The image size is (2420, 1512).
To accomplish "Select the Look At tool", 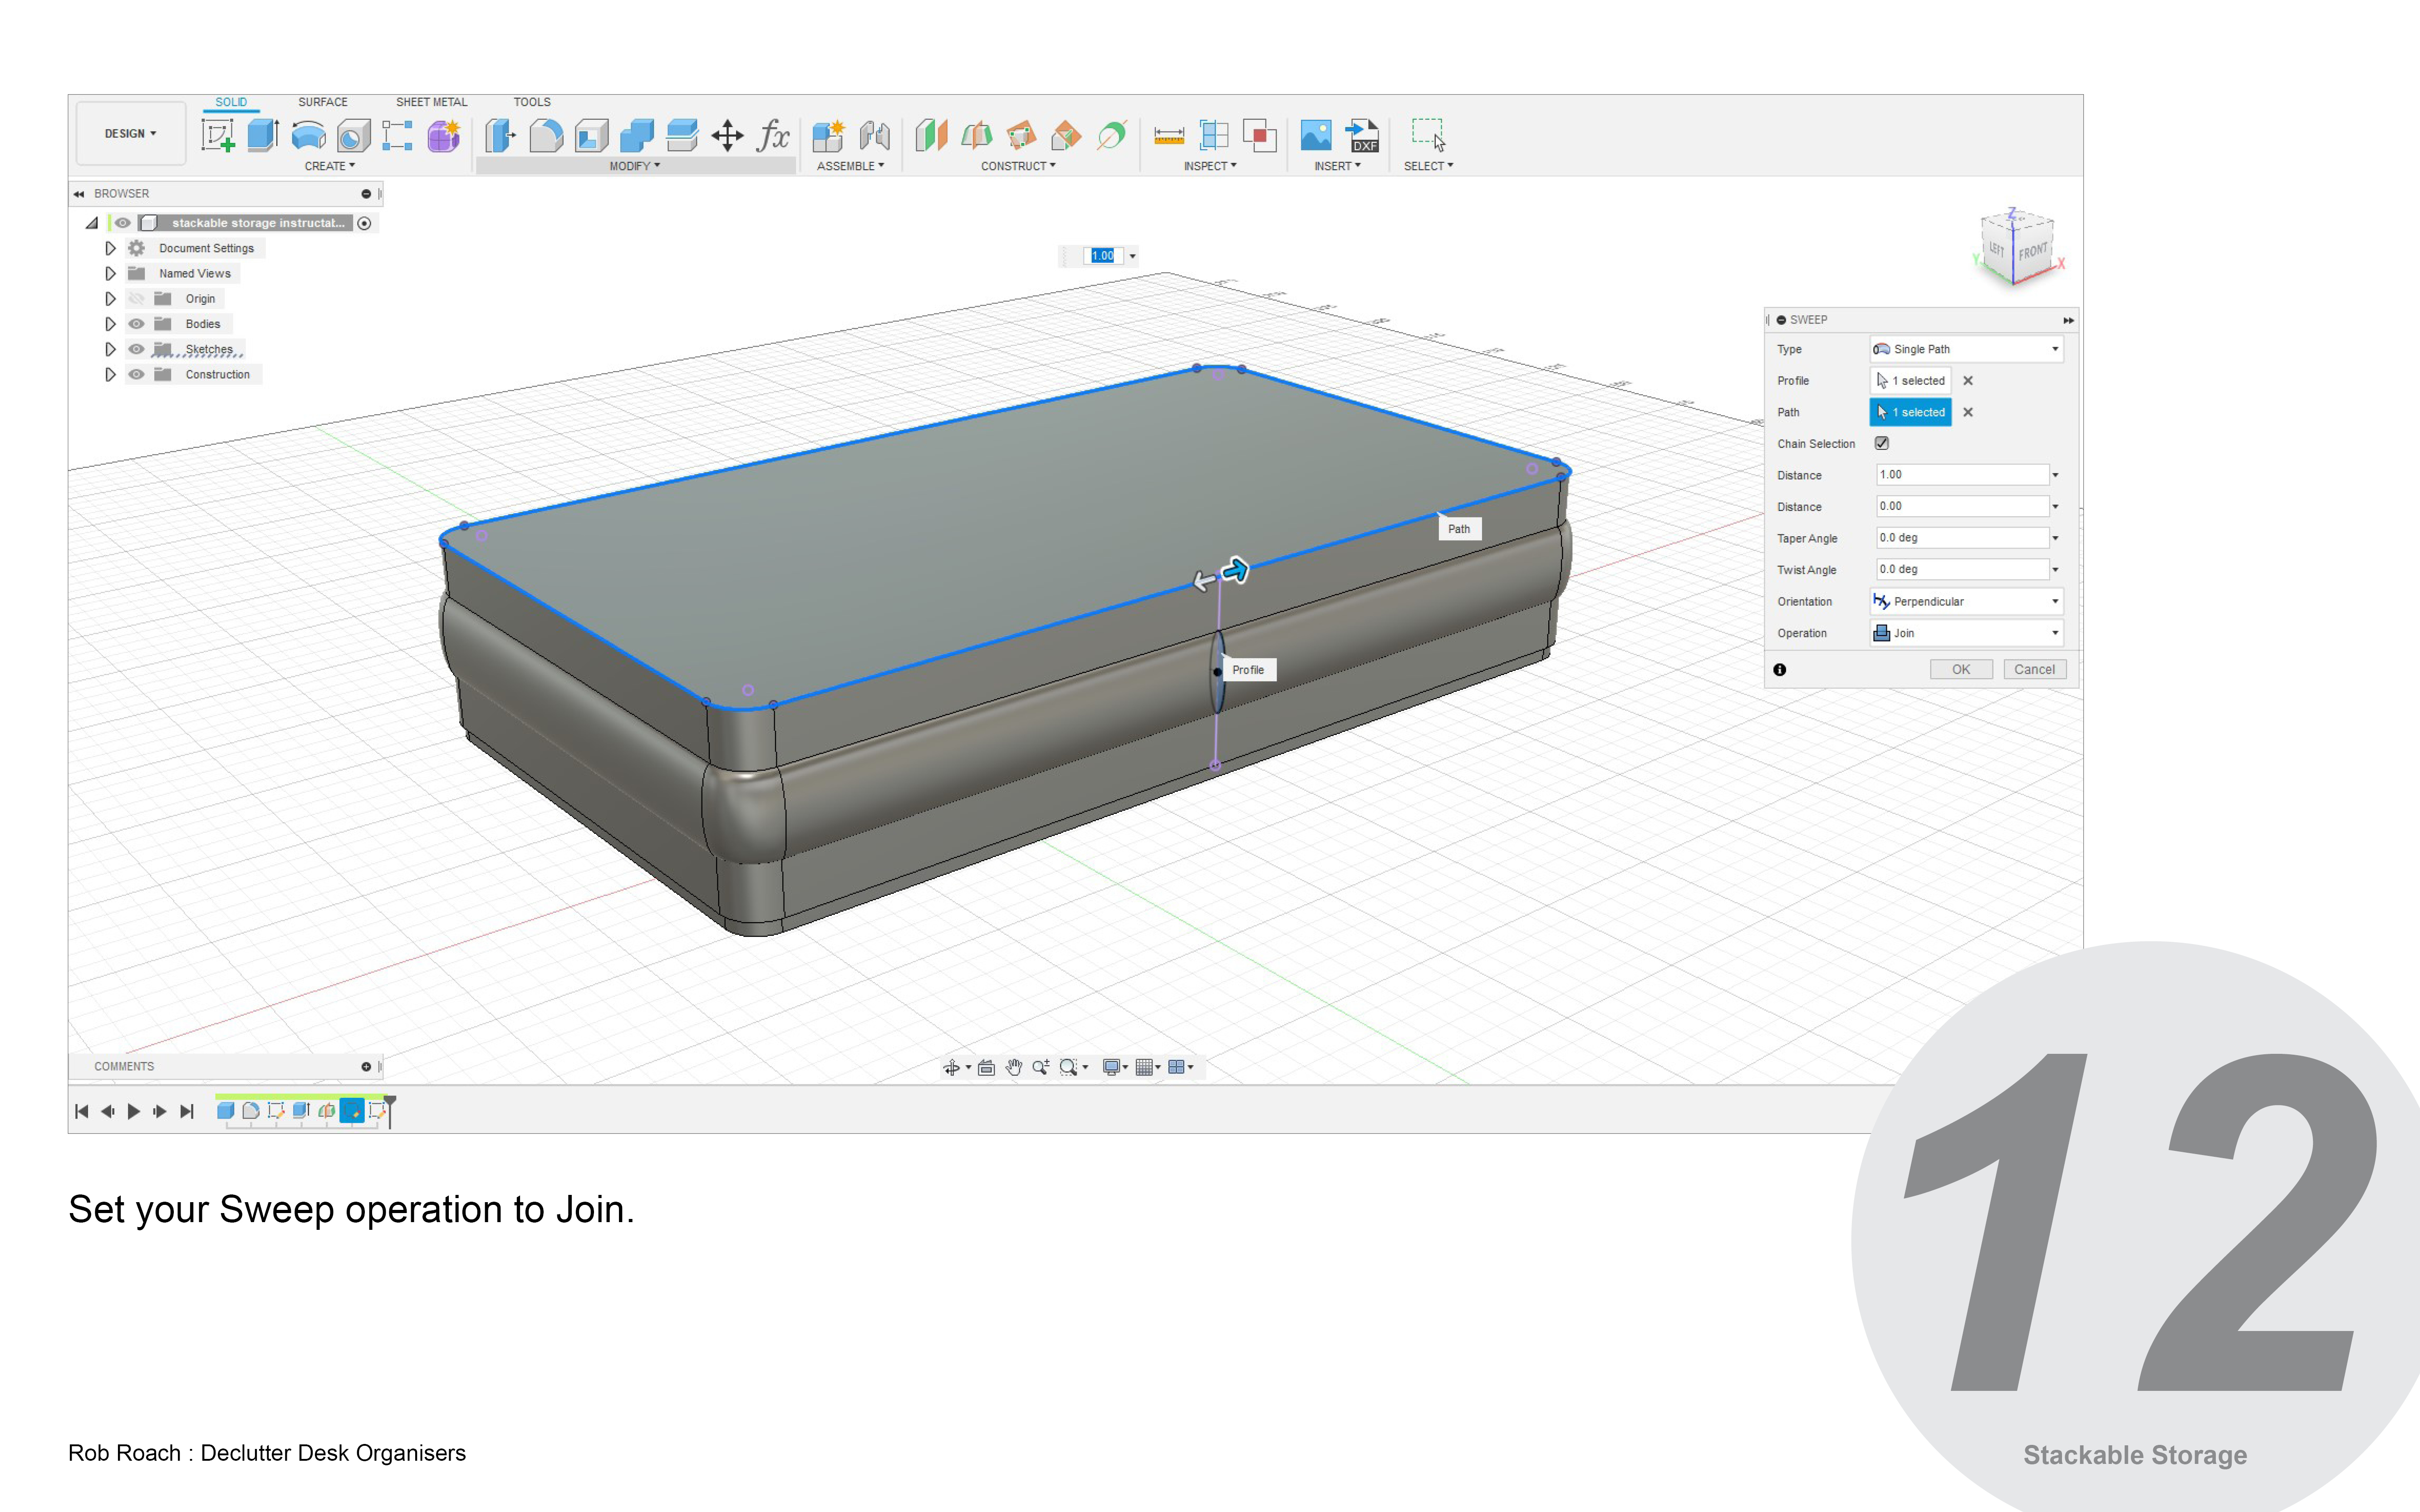I will [986, 1067].
